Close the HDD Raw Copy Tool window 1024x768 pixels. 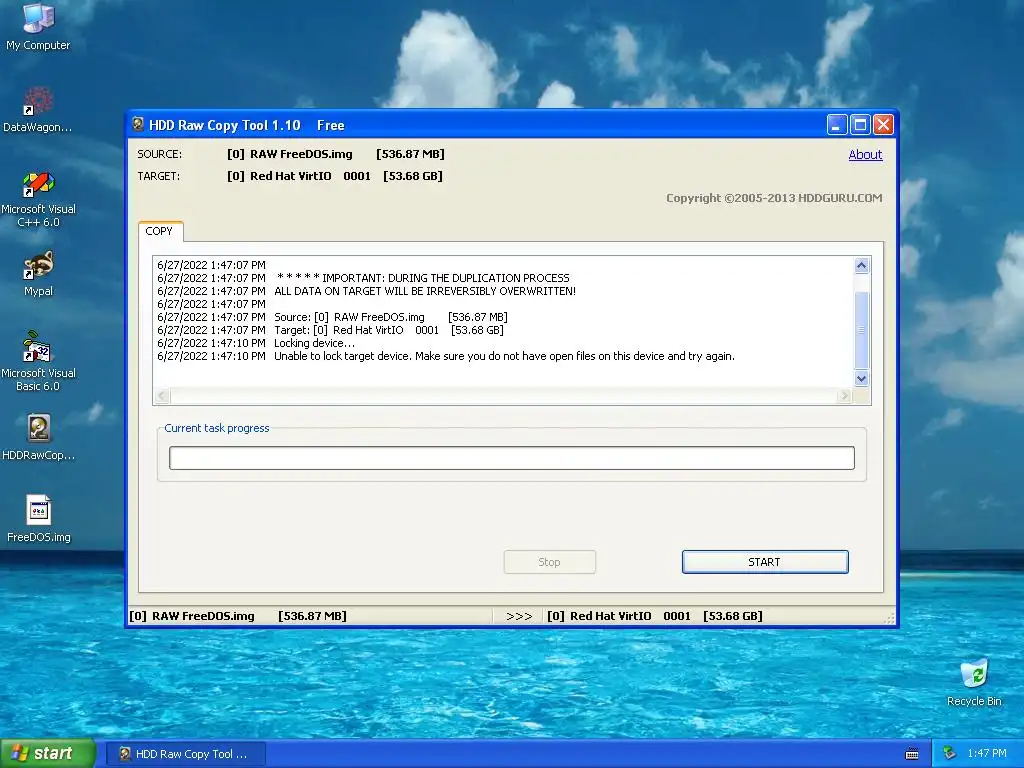tap(883, 124)
